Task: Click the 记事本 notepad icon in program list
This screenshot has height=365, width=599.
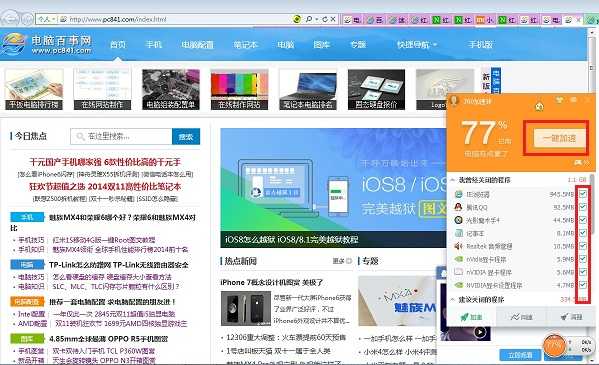Action: tap(458, 233)
